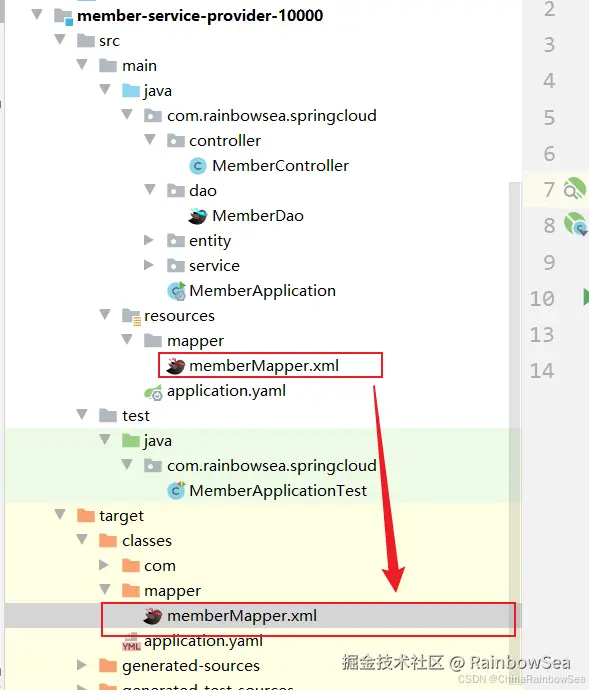This screenshot has width=589, height=690.
Task: Collapse the blue java source folder under main
Action: tap(105, 89)
